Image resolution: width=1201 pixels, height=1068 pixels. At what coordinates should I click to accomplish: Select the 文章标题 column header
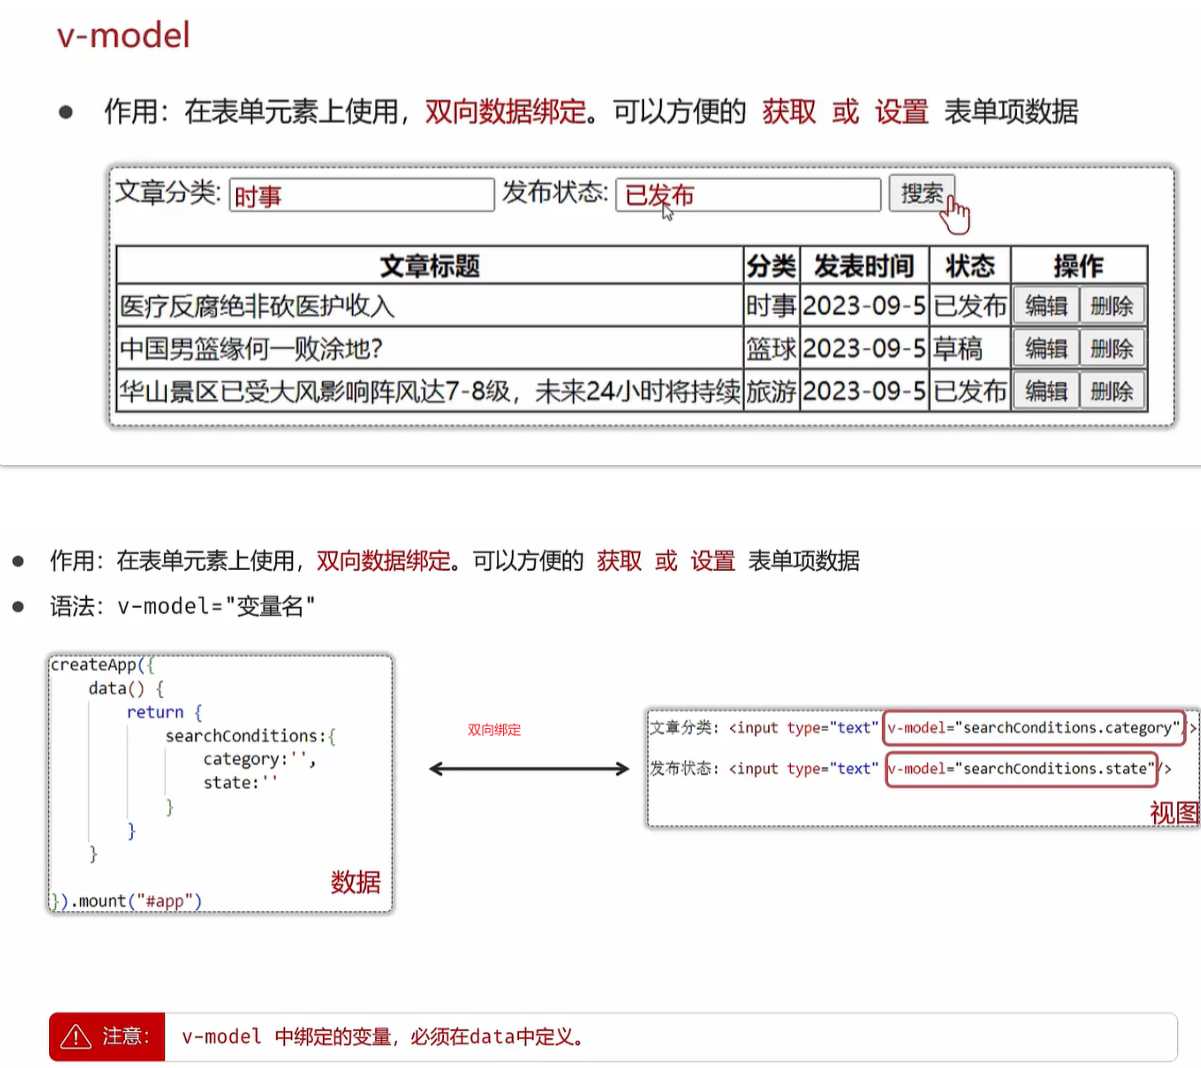(429, 266)
